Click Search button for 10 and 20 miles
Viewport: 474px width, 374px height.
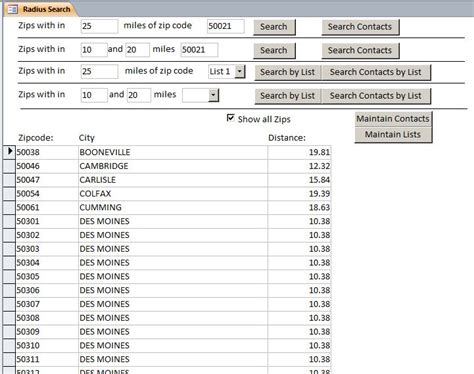coord(274,50)
